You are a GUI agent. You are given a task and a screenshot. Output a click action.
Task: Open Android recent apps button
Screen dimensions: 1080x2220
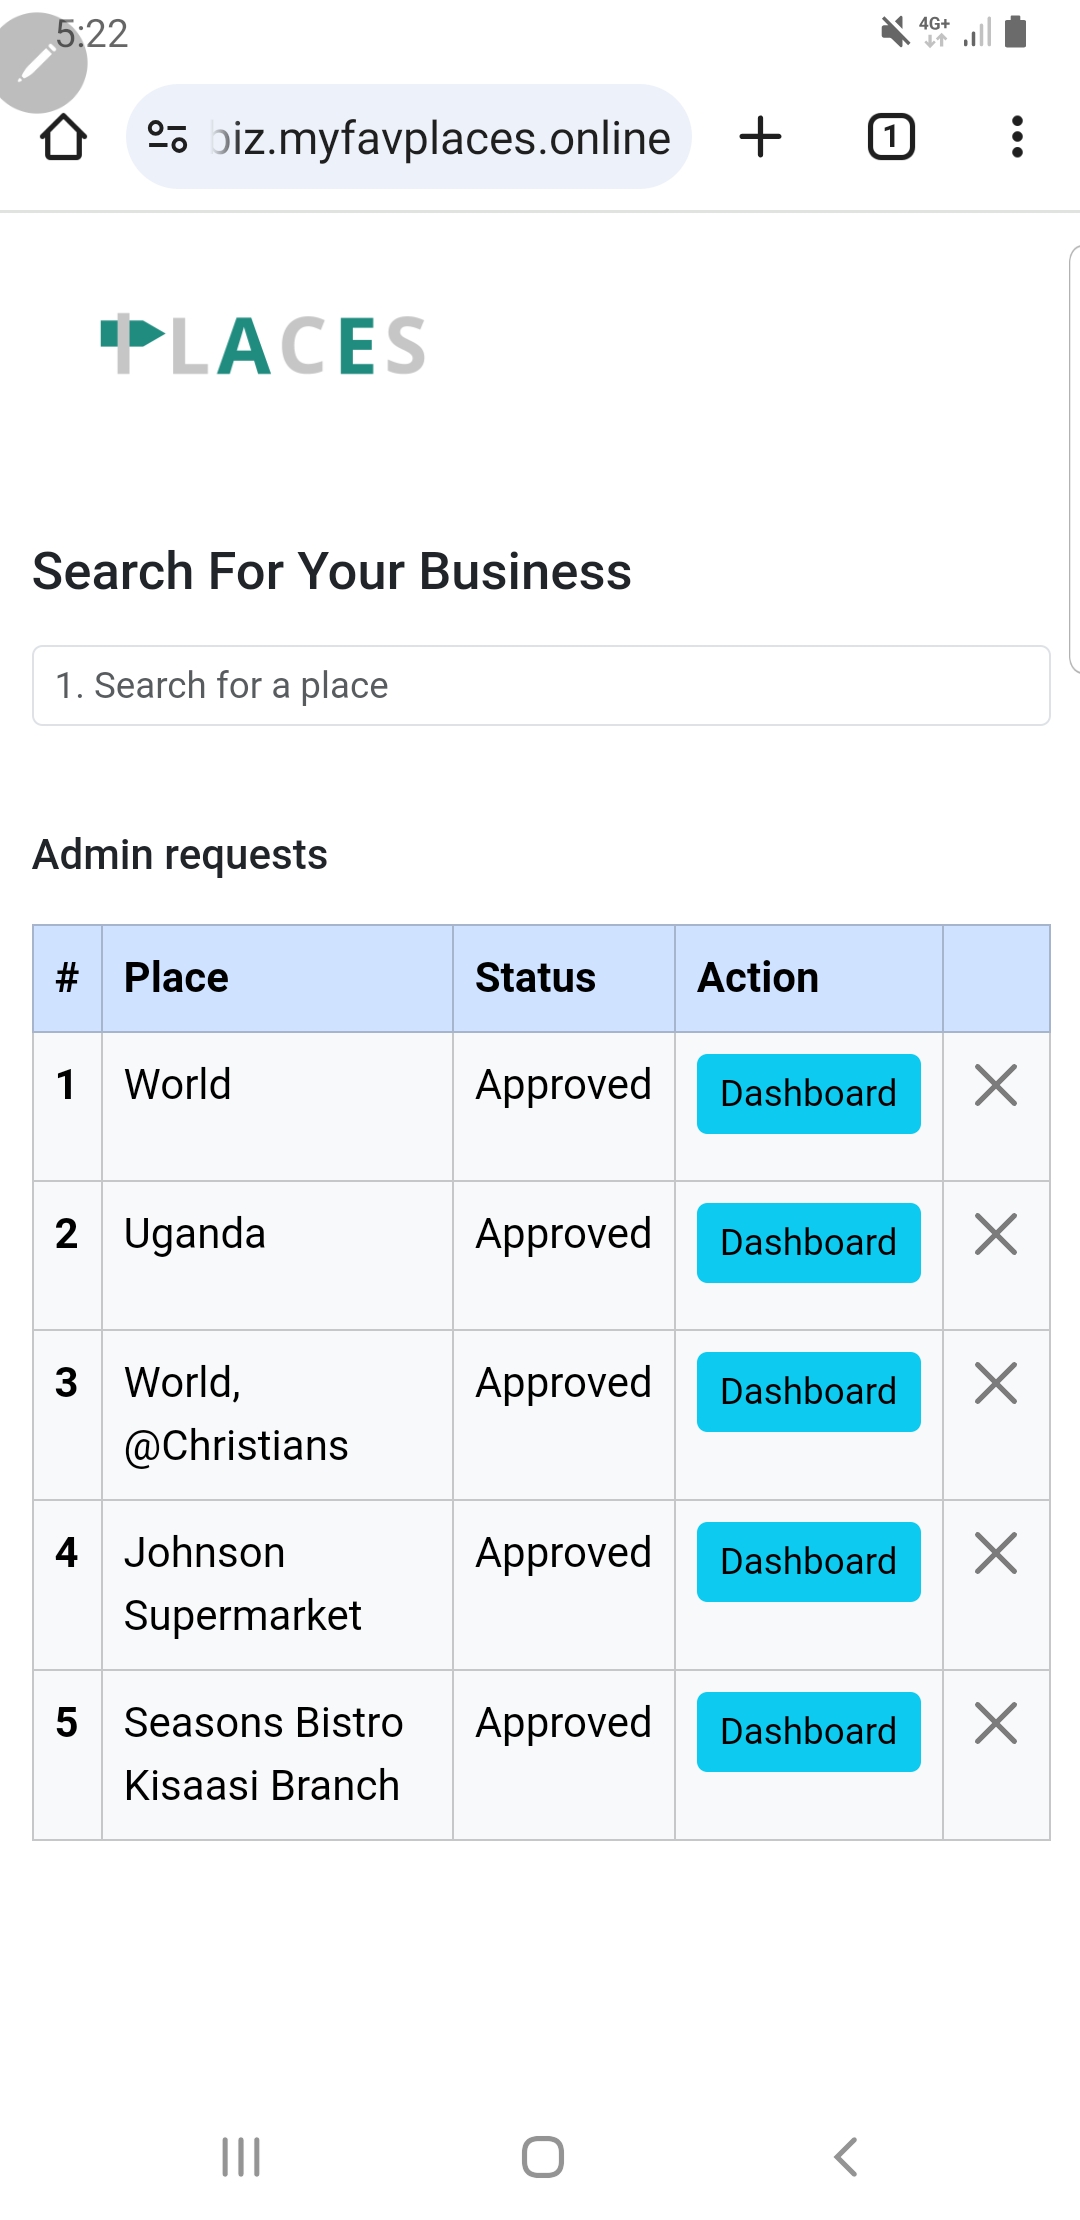tap(241, 2157)
